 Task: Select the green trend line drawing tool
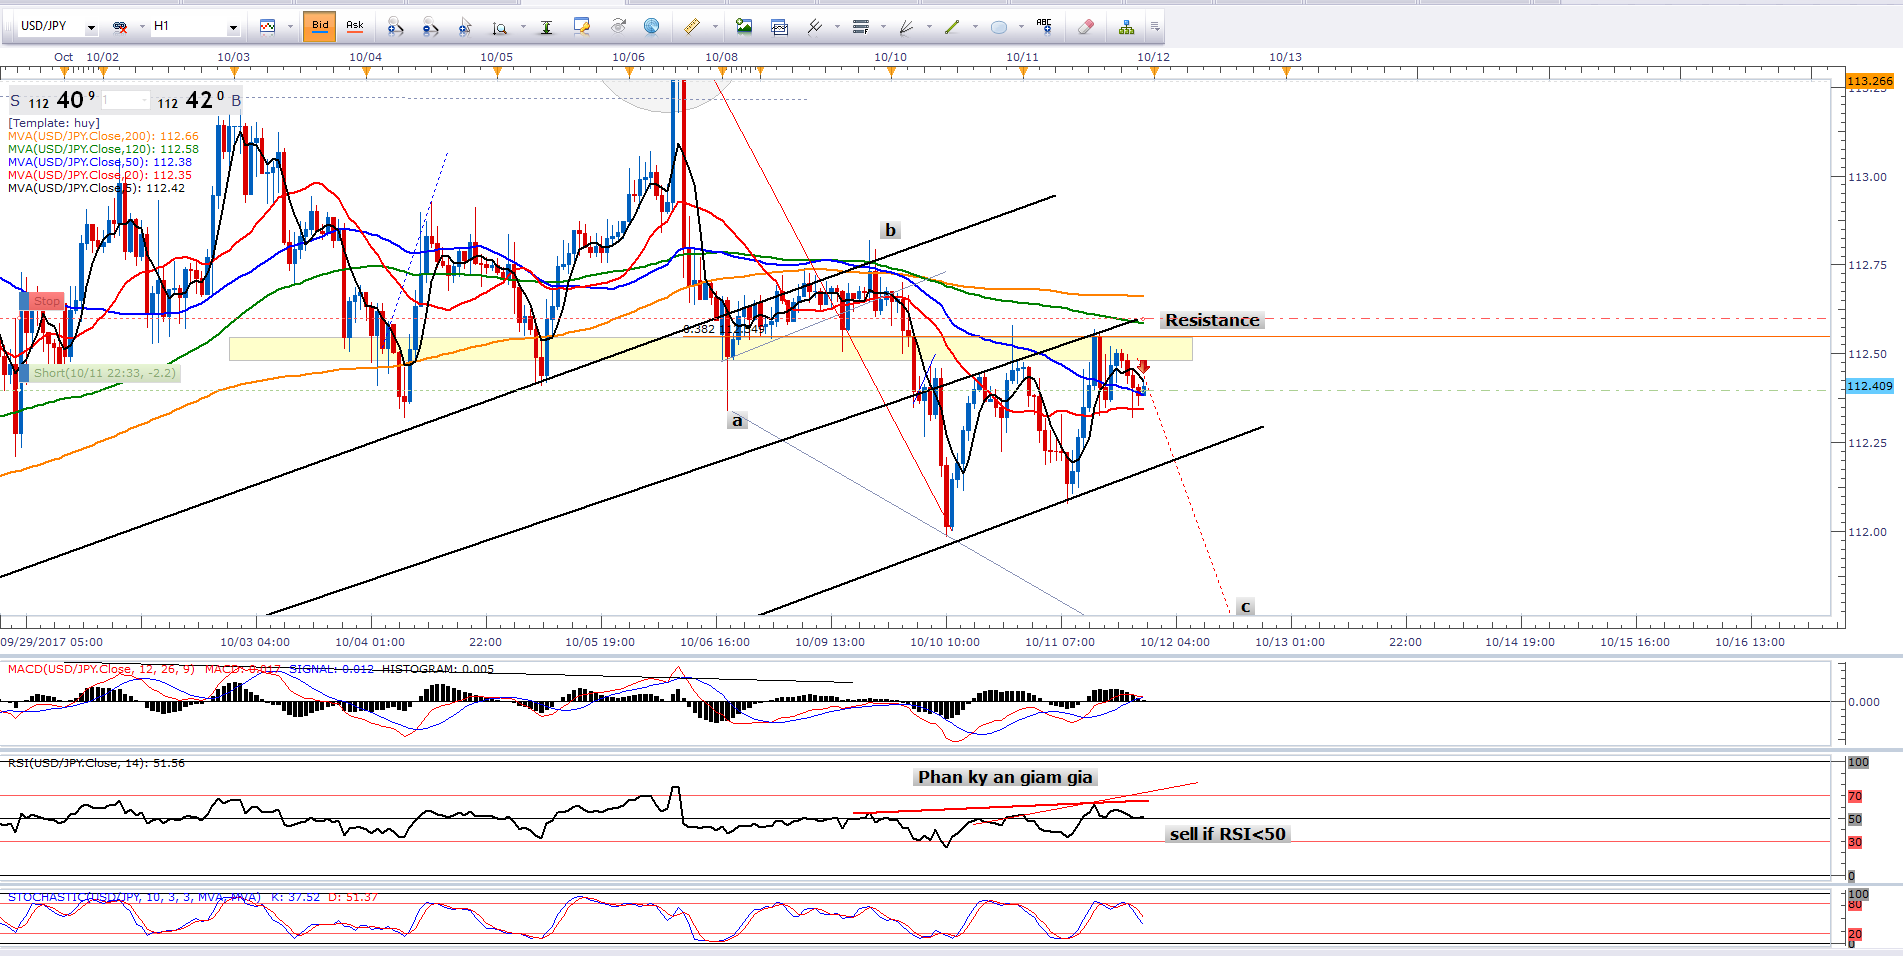click(951, 27)
